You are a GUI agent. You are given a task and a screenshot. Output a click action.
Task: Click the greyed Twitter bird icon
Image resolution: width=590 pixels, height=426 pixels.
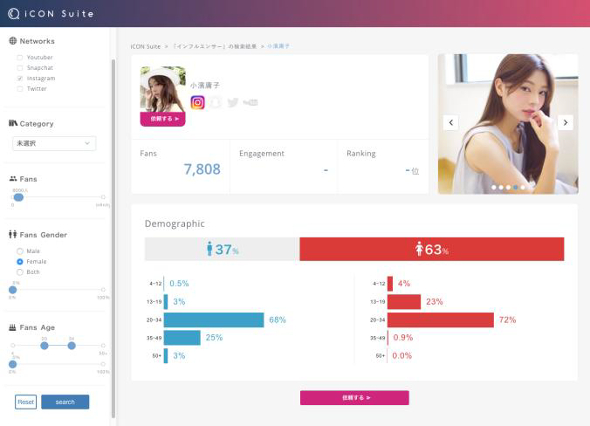coord(233,102)
